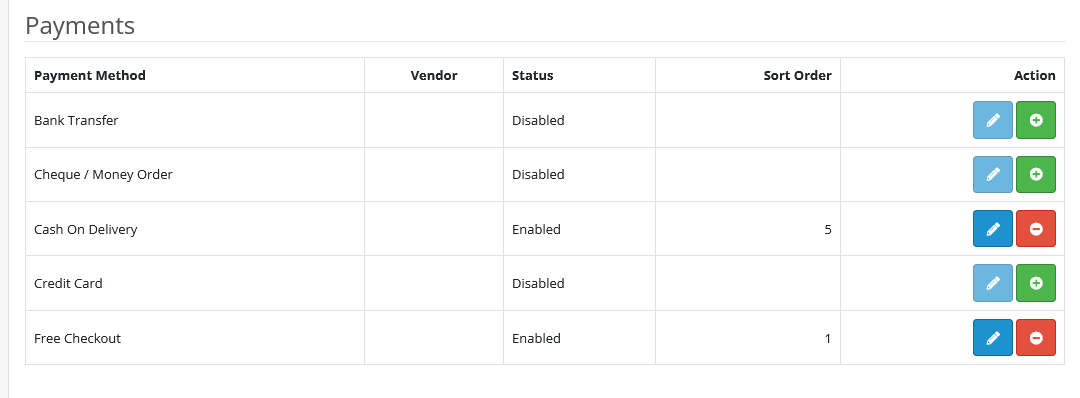Uninstall Cash On Delivery with red button
The height and width of the screenshot is (398, 1080).
point(1036,229)
